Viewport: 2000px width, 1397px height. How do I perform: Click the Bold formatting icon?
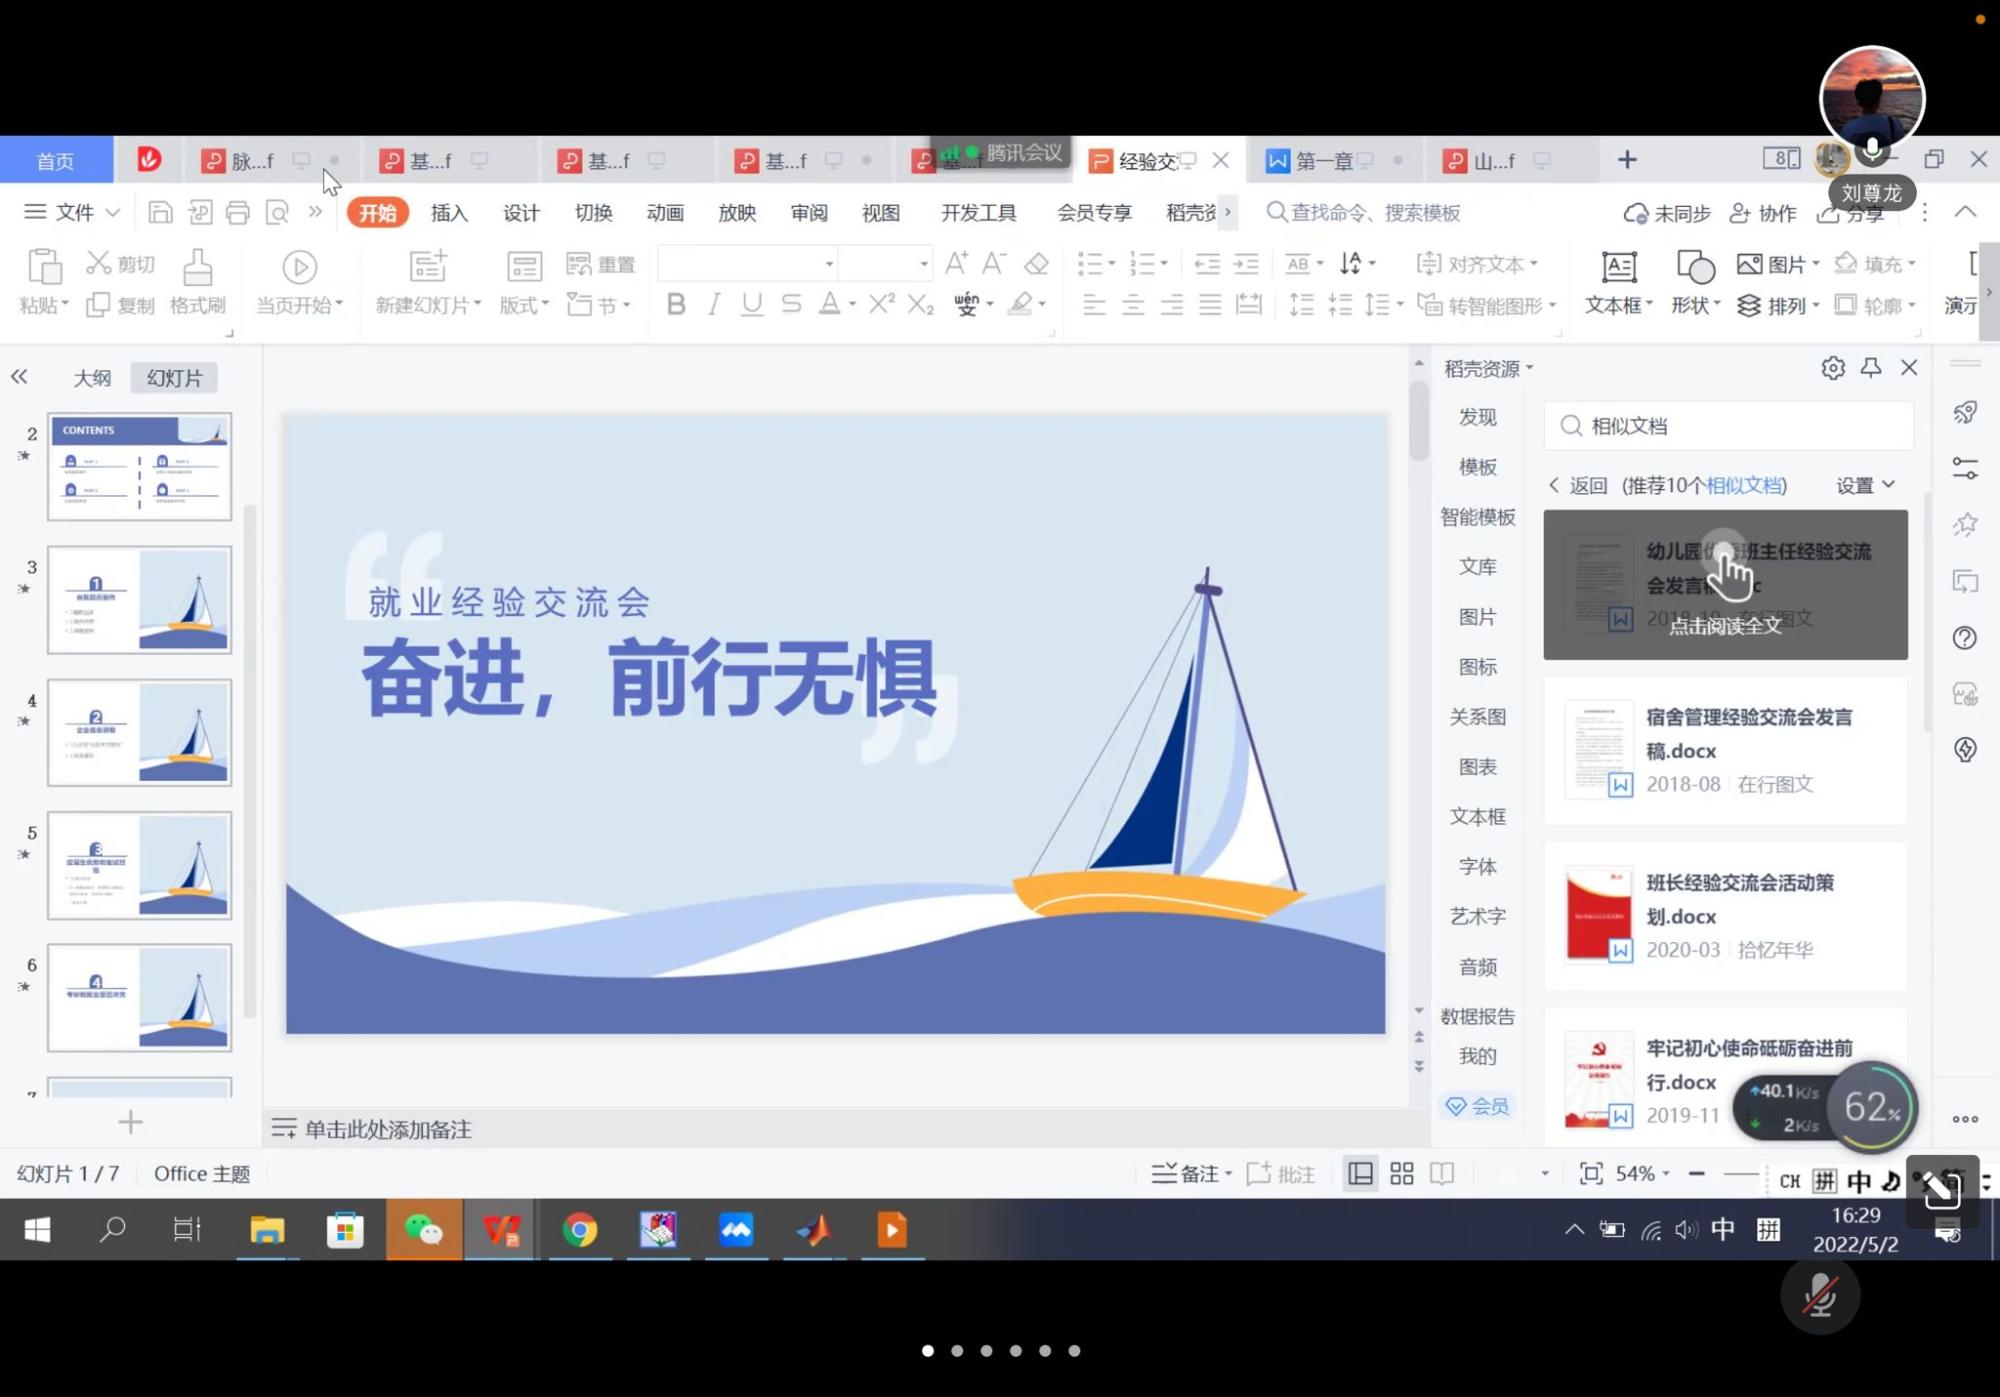tap(676, 304)
